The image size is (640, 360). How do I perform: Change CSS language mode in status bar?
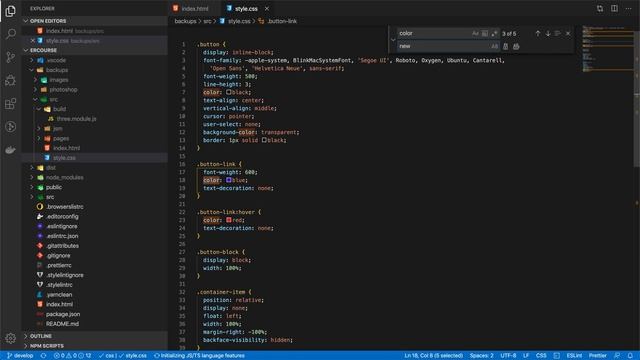[541, 356]
